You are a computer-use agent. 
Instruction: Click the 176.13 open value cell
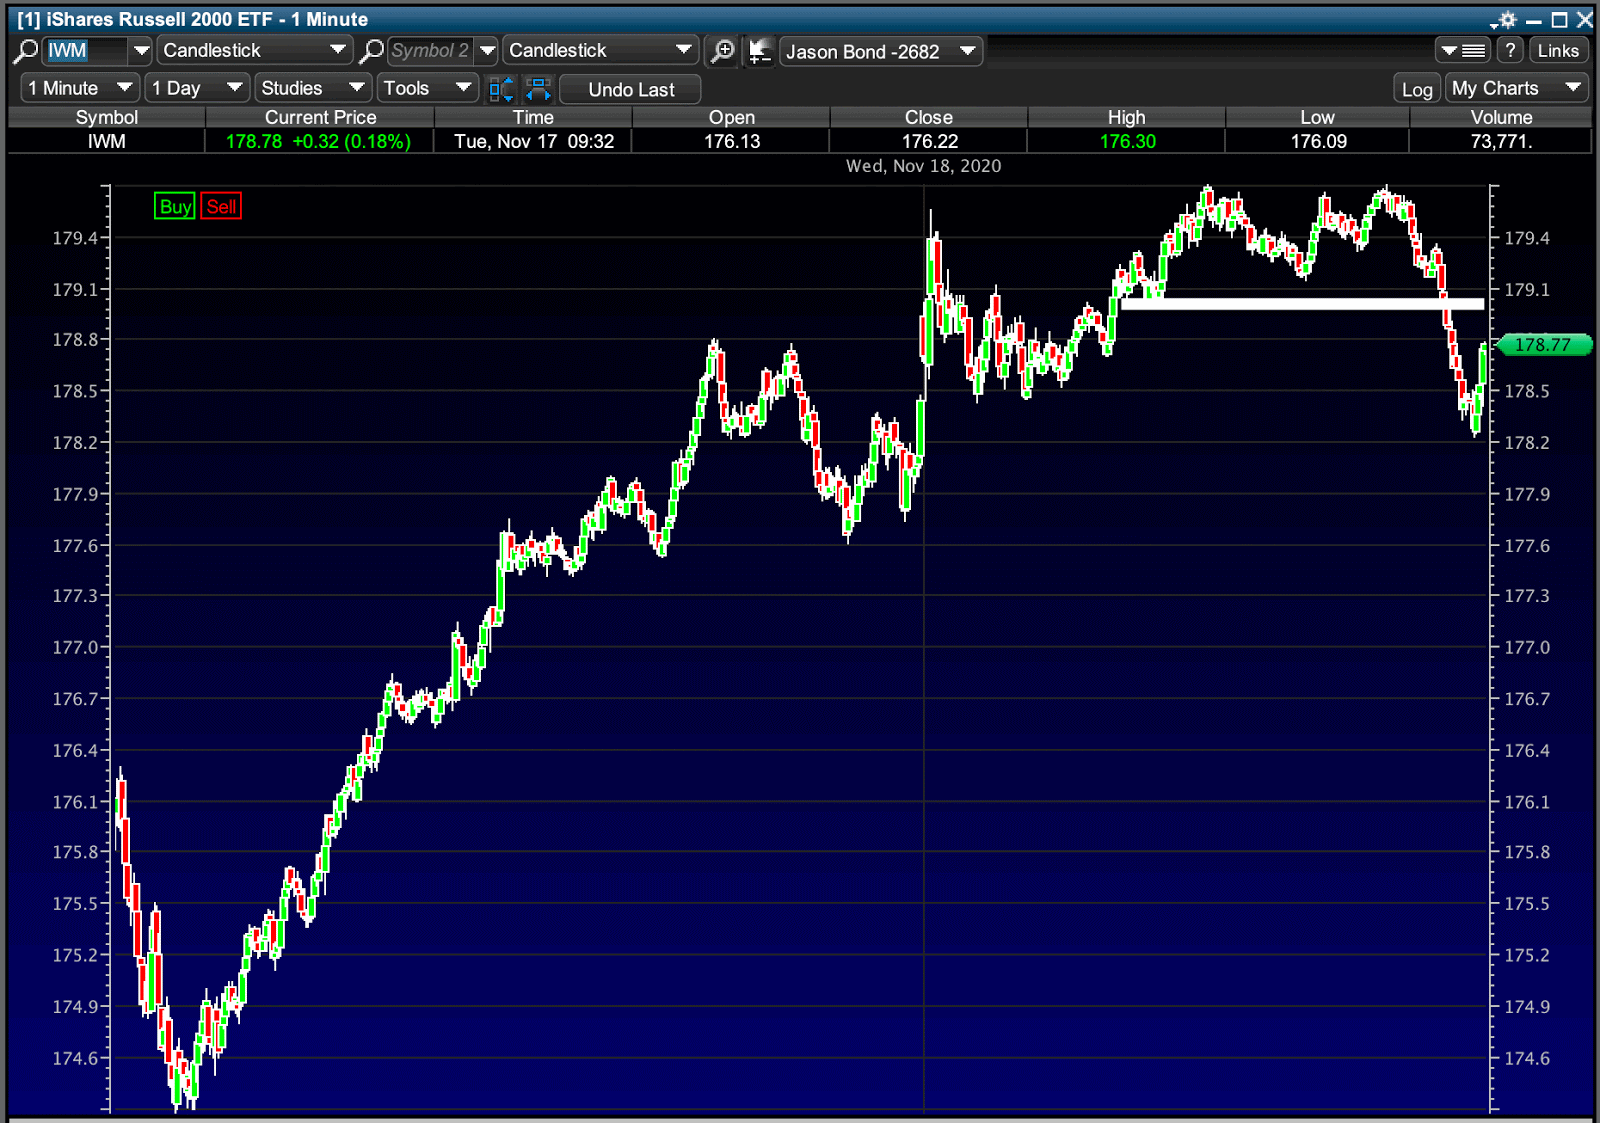(732, 141)
